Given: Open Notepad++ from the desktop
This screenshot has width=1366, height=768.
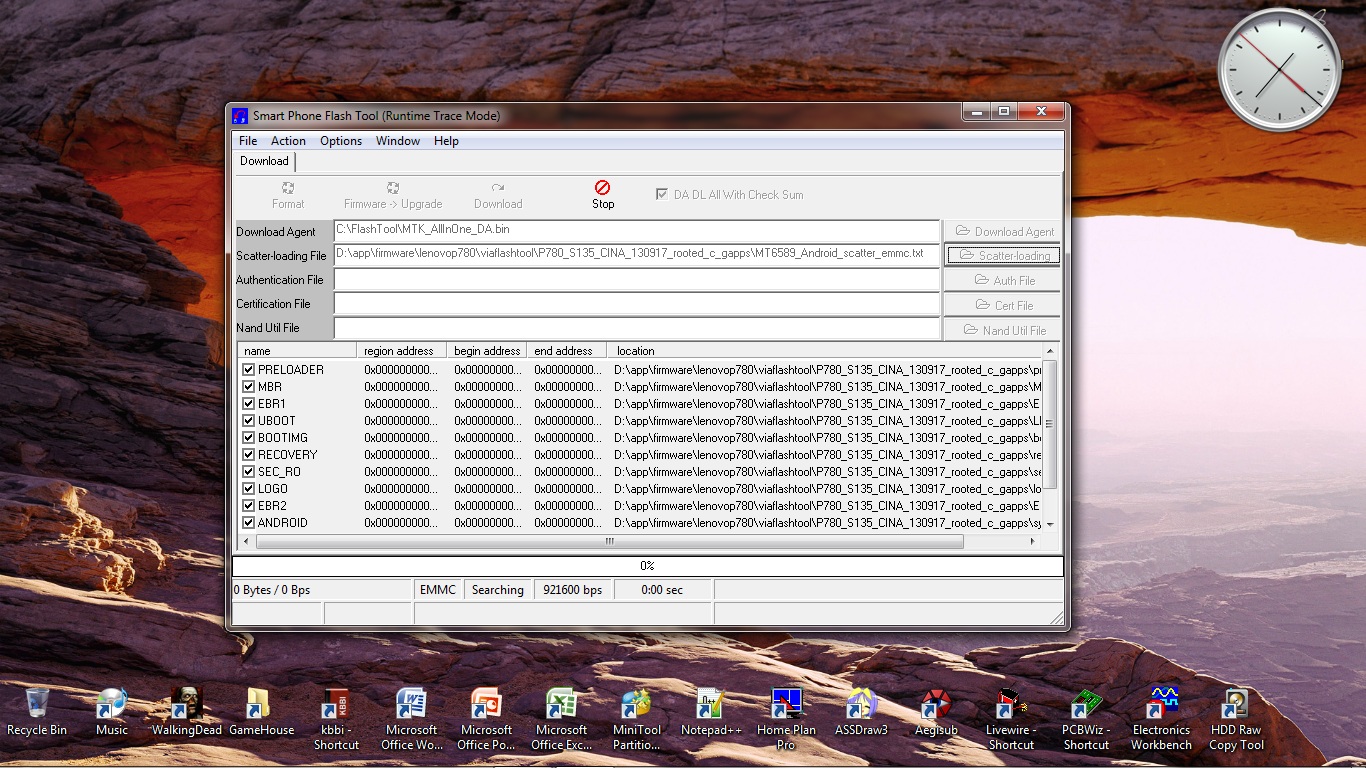Looking at the screenshot, I should (x=711, y=707).
